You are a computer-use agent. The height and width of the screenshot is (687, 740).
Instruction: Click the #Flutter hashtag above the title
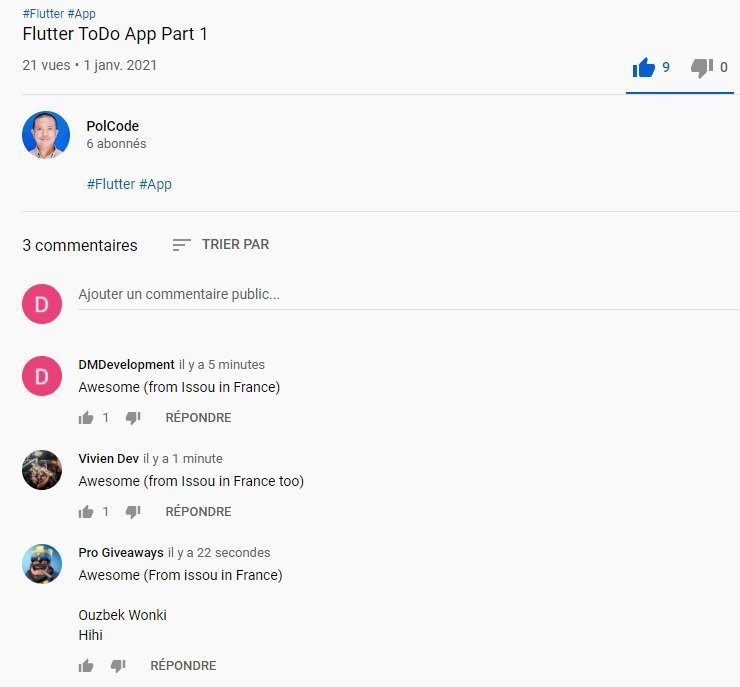tap(43, 14)
